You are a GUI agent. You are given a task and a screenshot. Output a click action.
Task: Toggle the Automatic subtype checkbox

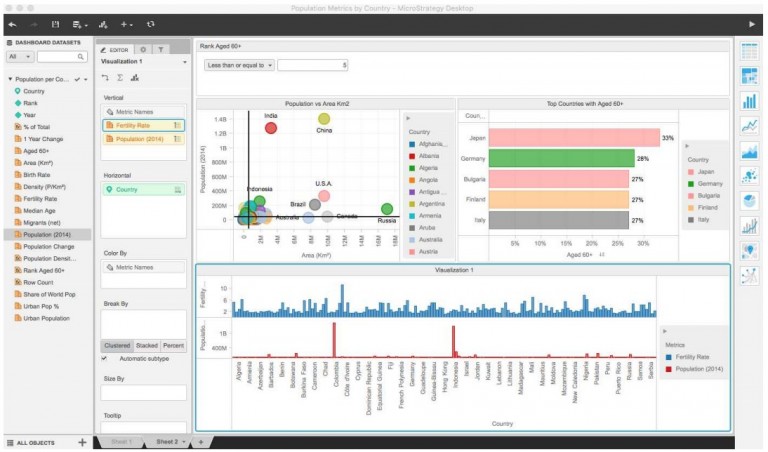tap(106, 358)
